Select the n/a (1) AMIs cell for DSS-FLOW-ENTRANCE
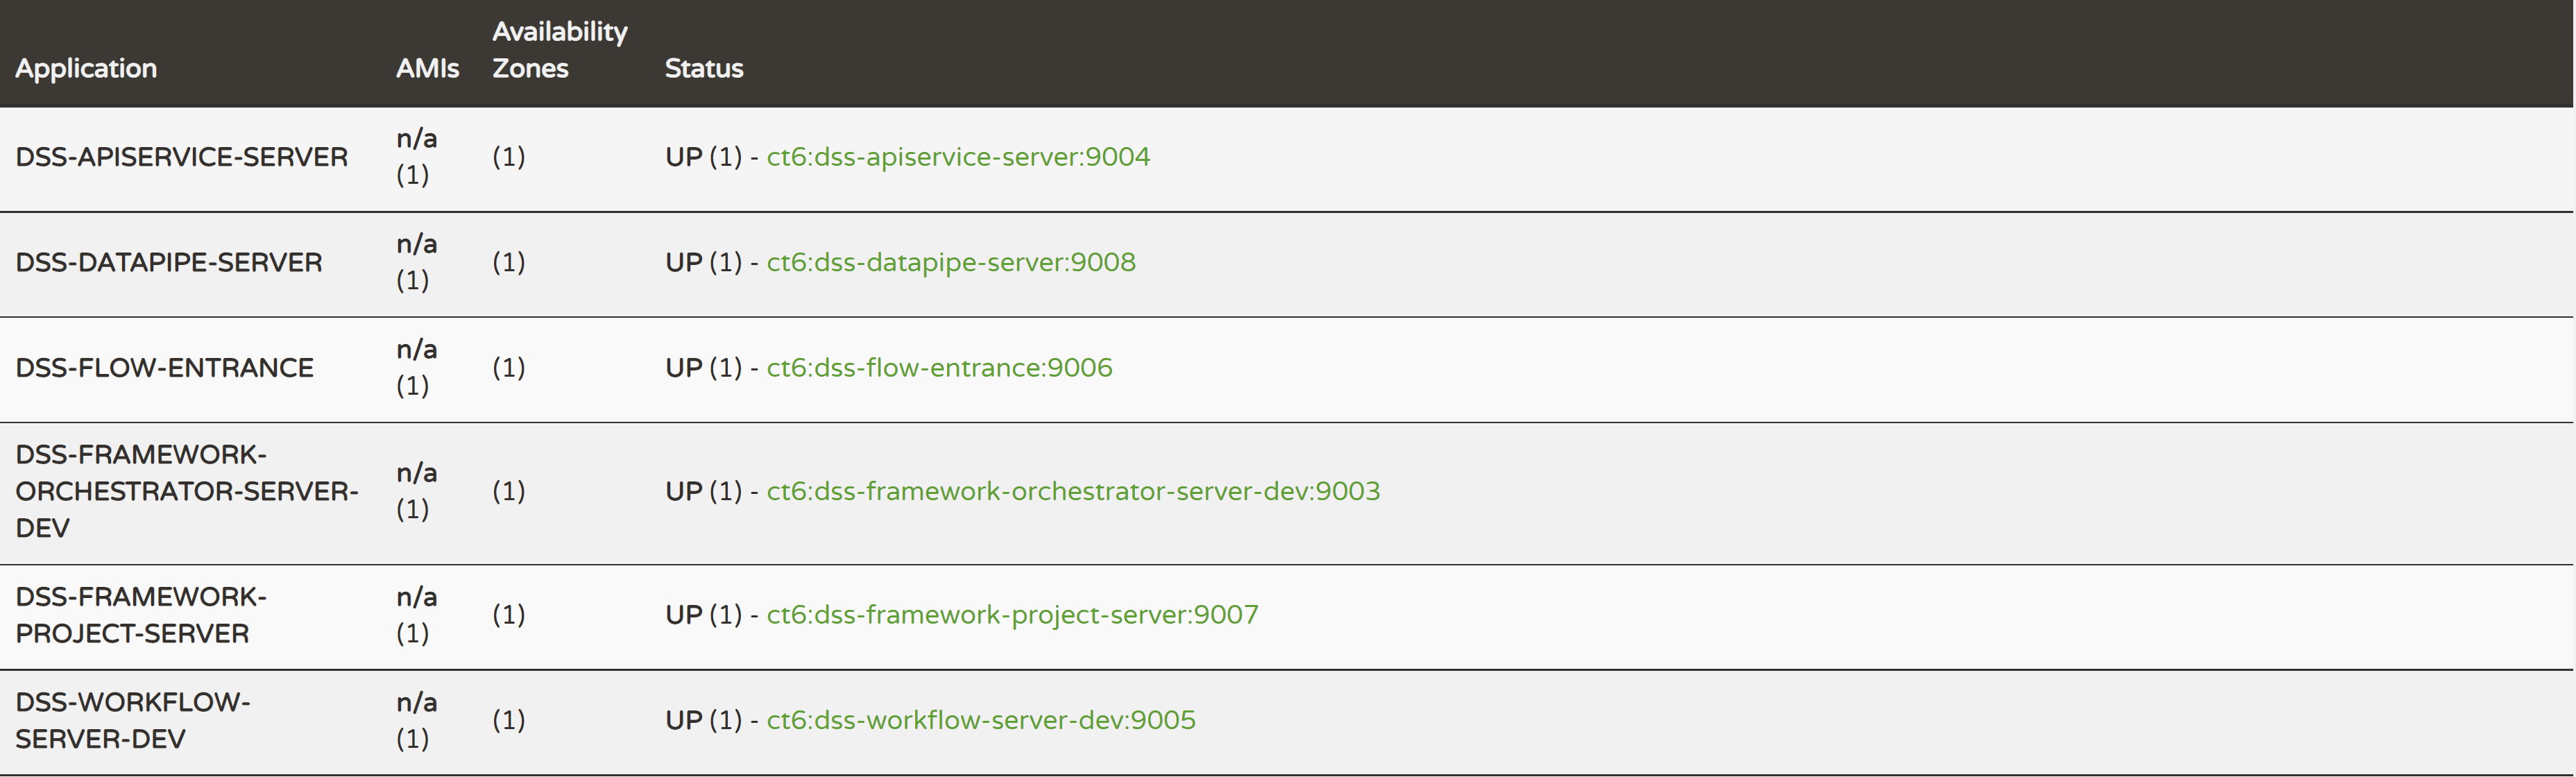This screenshot has height=777, width=2576. coord(417,367)
